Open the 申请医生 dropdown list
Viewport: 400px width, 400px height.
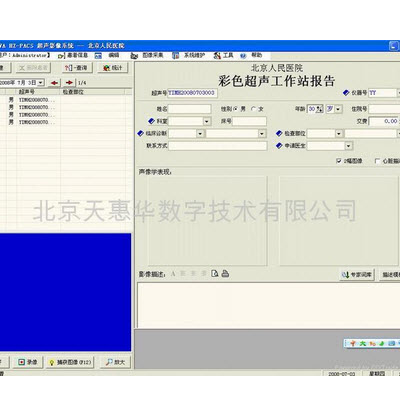348,146
